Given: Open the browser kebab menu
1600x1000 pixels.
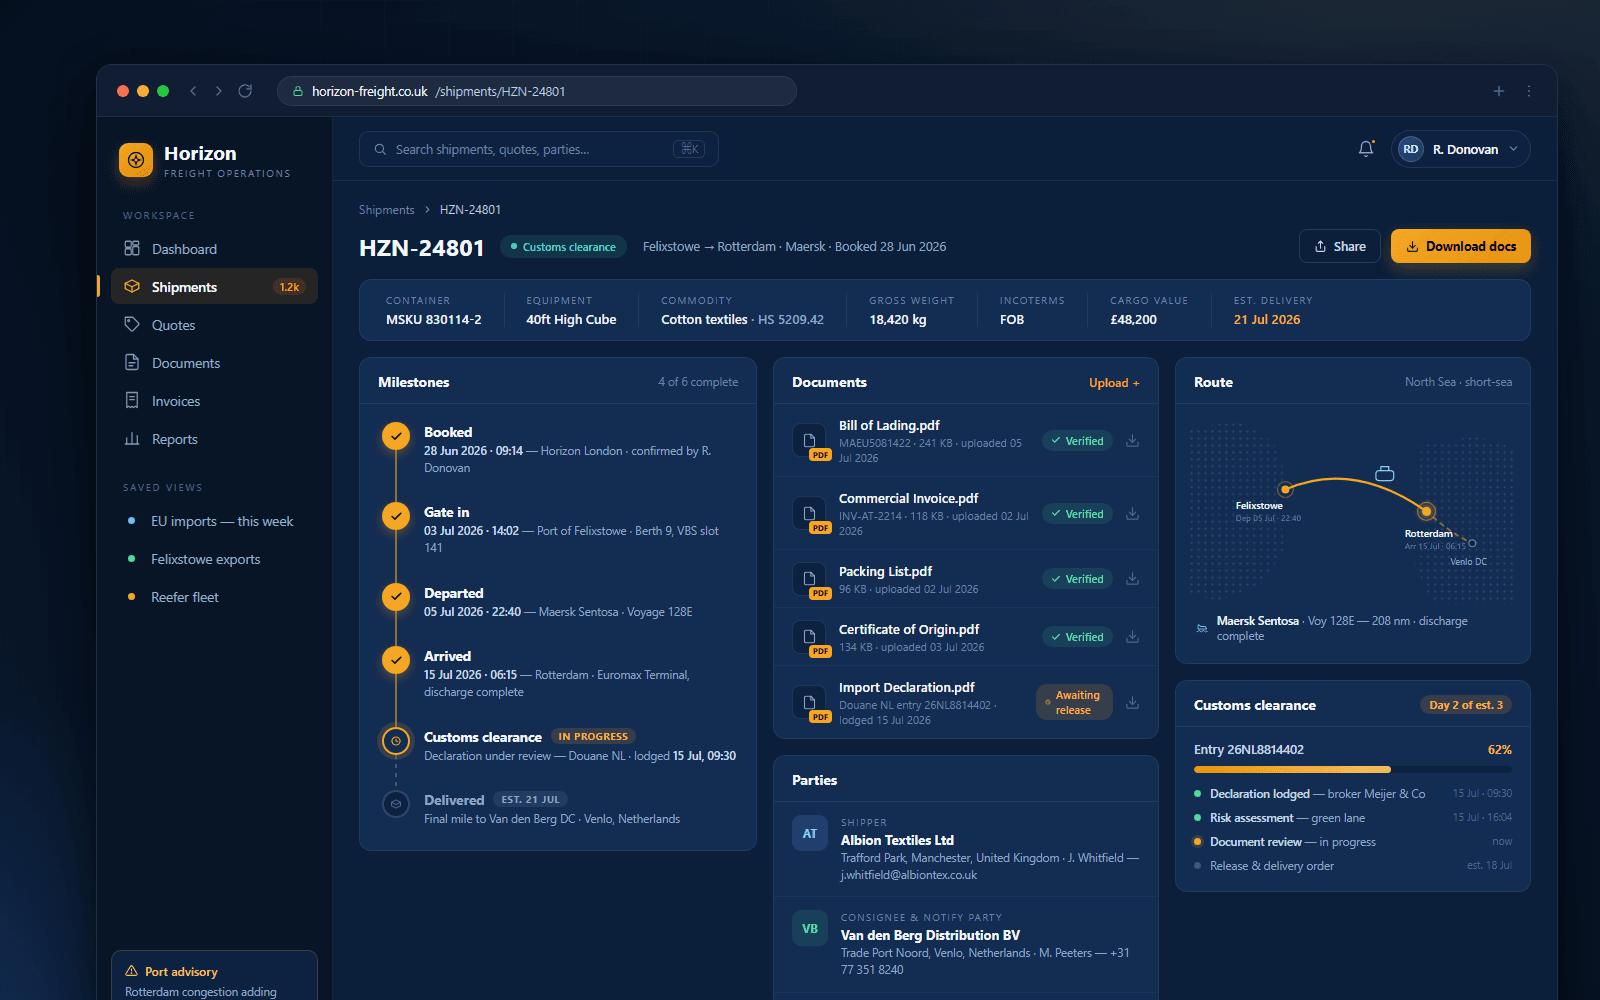Looking at the screenshot, I should pyautogui.click(x=1529, y=91).
